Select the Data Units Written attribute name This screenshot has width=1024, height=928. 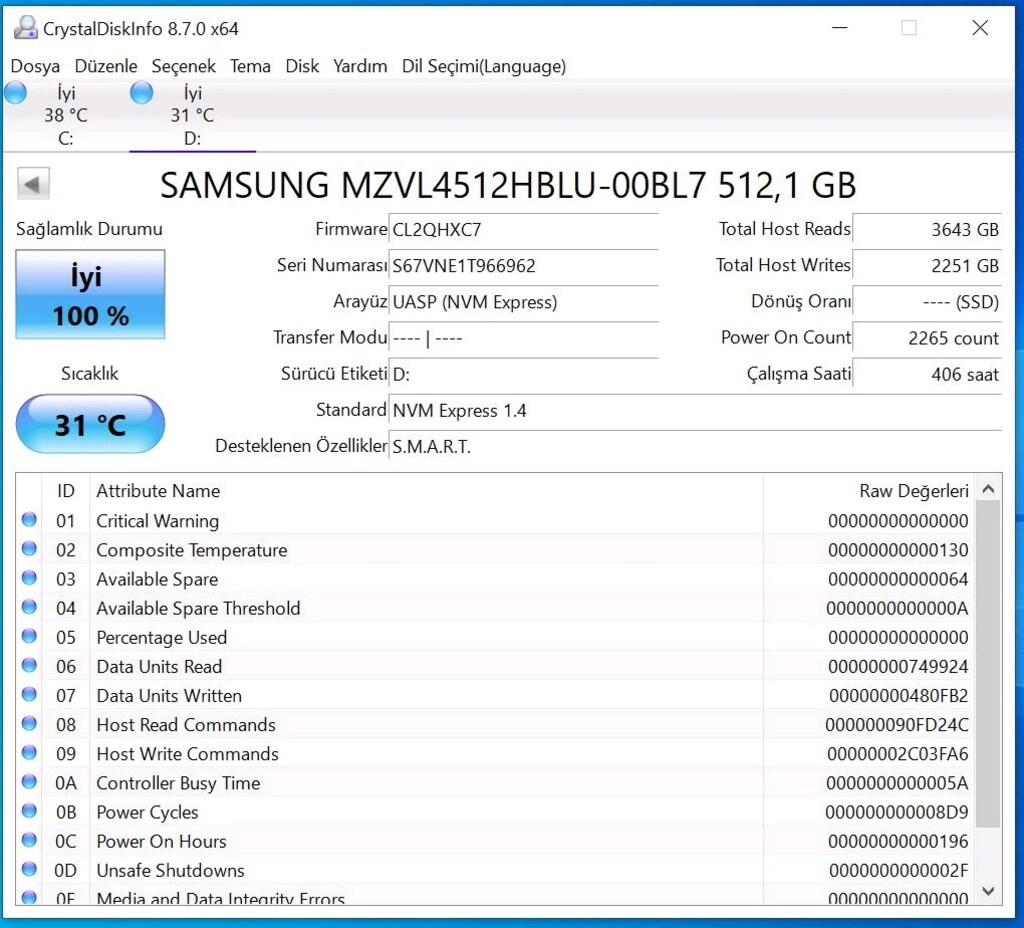click(x=168, y=696)
